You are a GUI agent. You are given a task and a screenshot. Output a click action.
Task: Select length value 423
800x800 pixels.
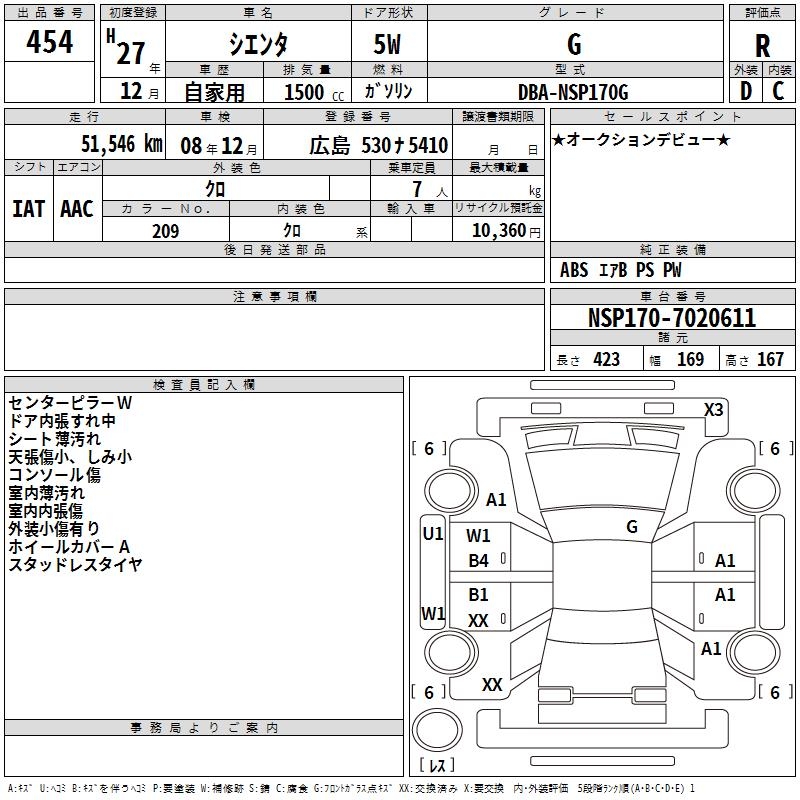[x=607, y=360]
